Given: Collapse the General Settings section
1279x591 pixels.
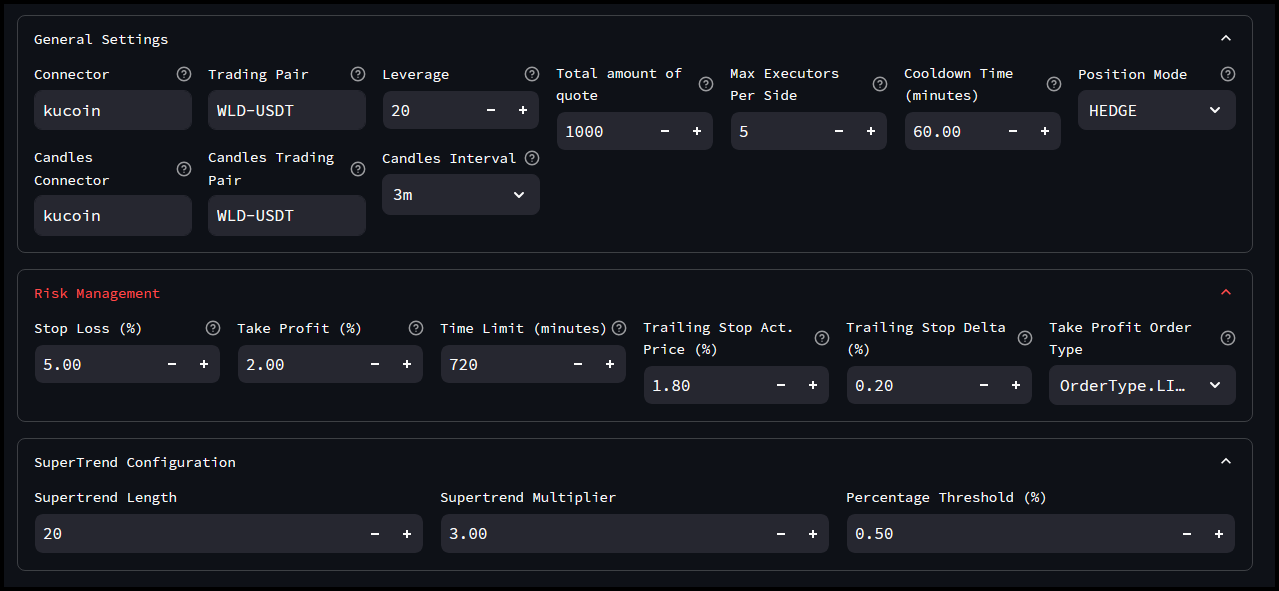Looking at the screenshot, I should coord(1226,37).
